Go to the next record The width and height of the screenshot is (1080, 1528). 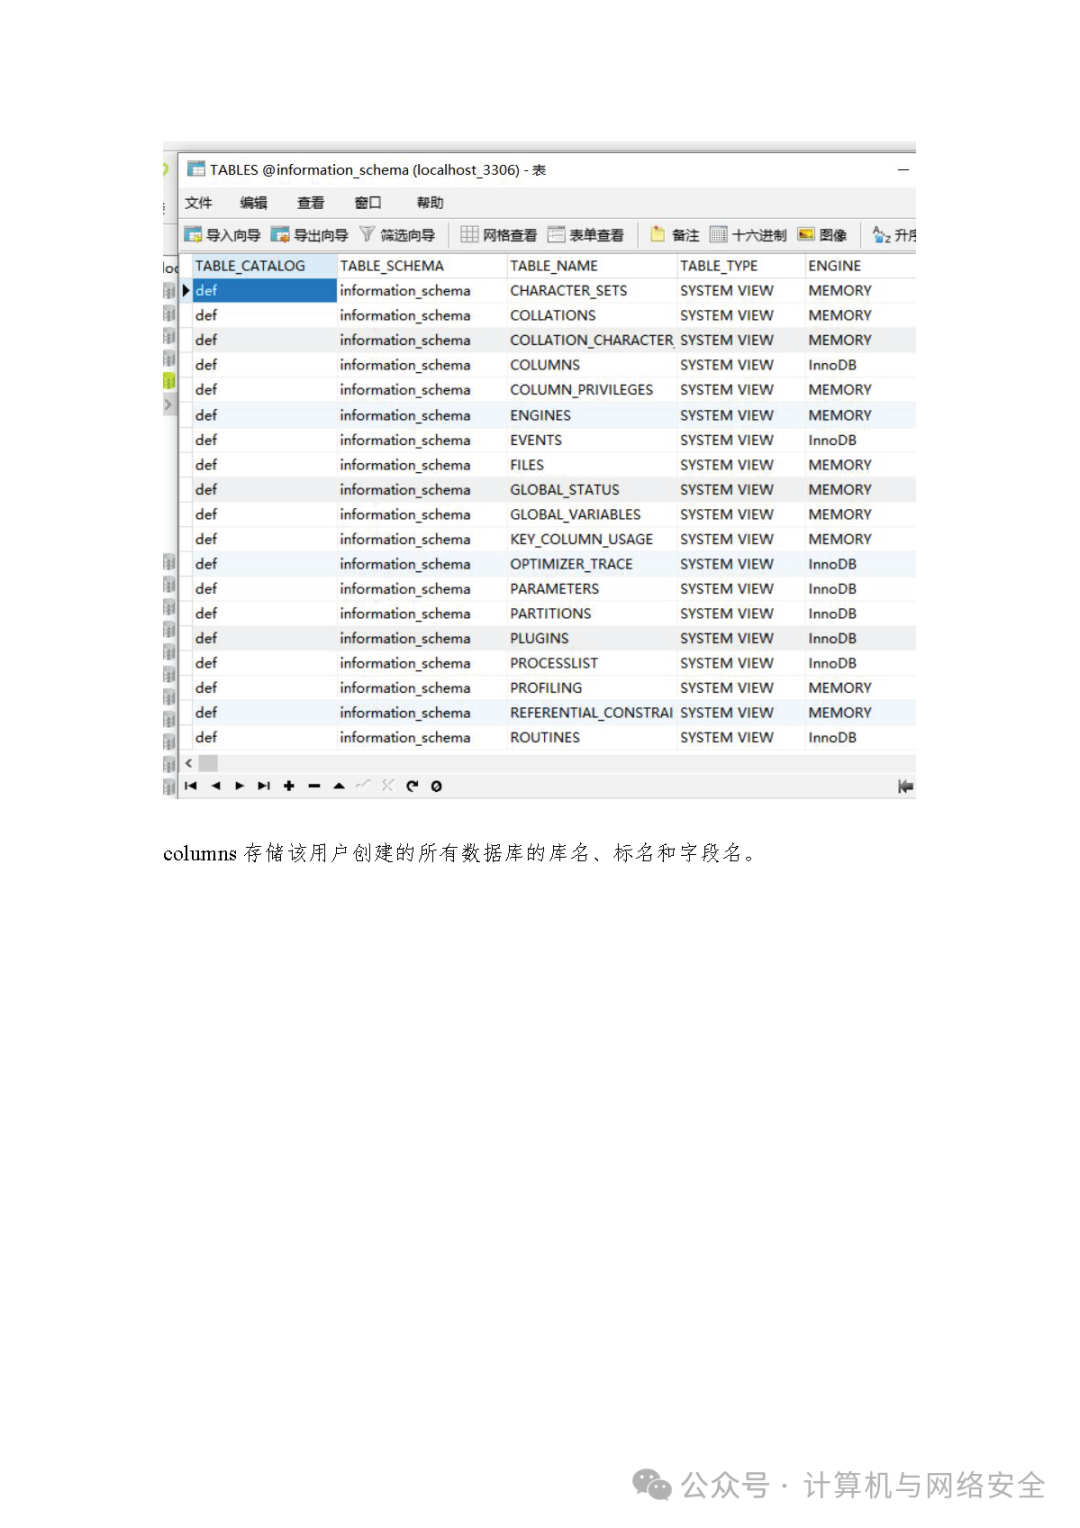pos(239,786)
